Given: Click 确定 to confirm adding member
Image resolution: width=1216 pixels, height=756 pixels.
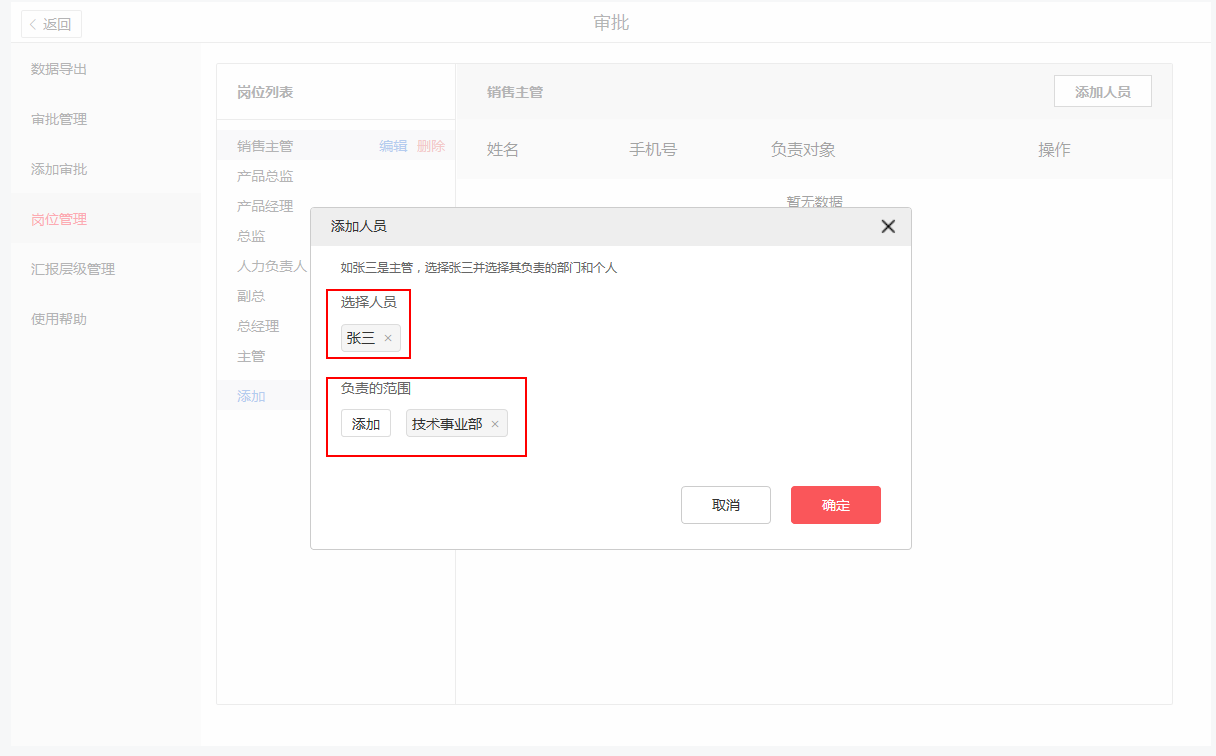Looking at the screenshot, I should point(836,505).
